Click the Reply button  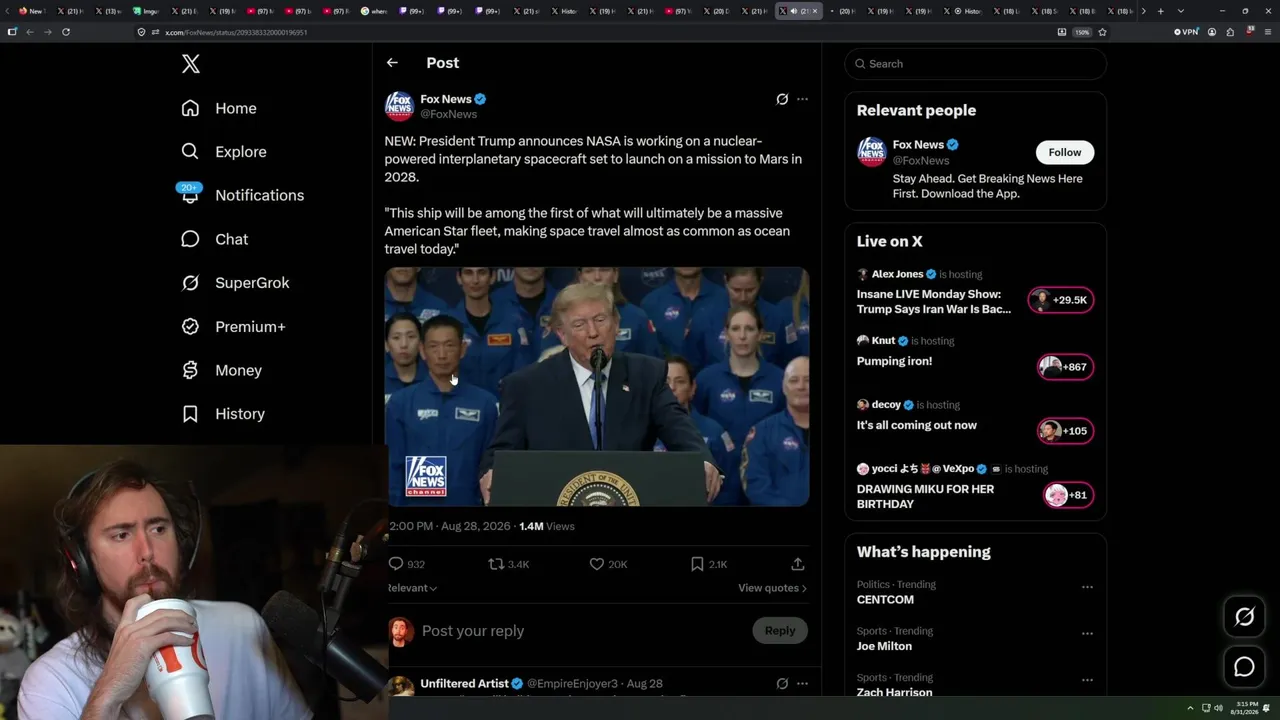(780, 631)
